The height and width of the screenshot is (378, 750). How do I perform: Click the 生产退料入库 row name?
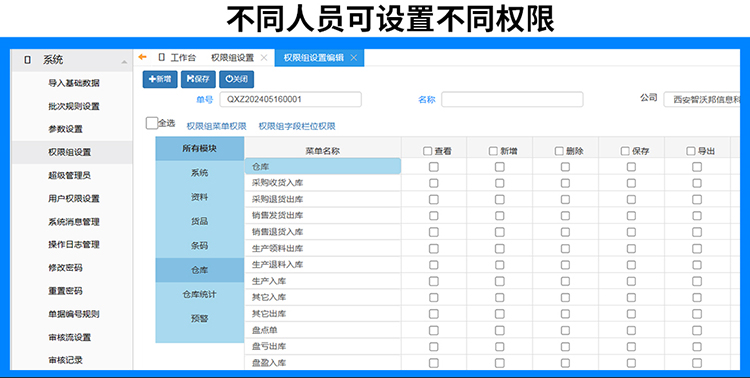pyautogui.click(x=277, y=265)
